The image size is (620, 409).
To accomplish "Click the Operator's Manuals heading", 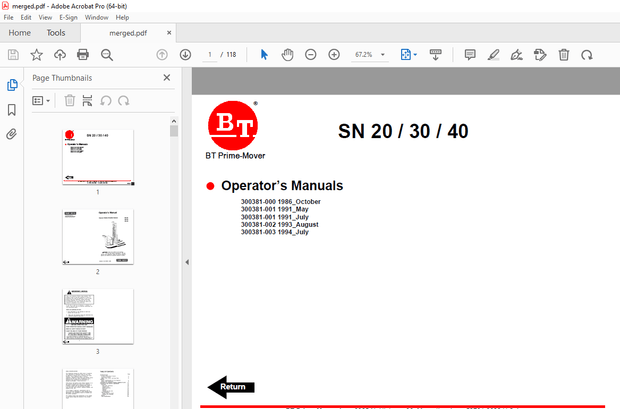I will pos(282,186).
